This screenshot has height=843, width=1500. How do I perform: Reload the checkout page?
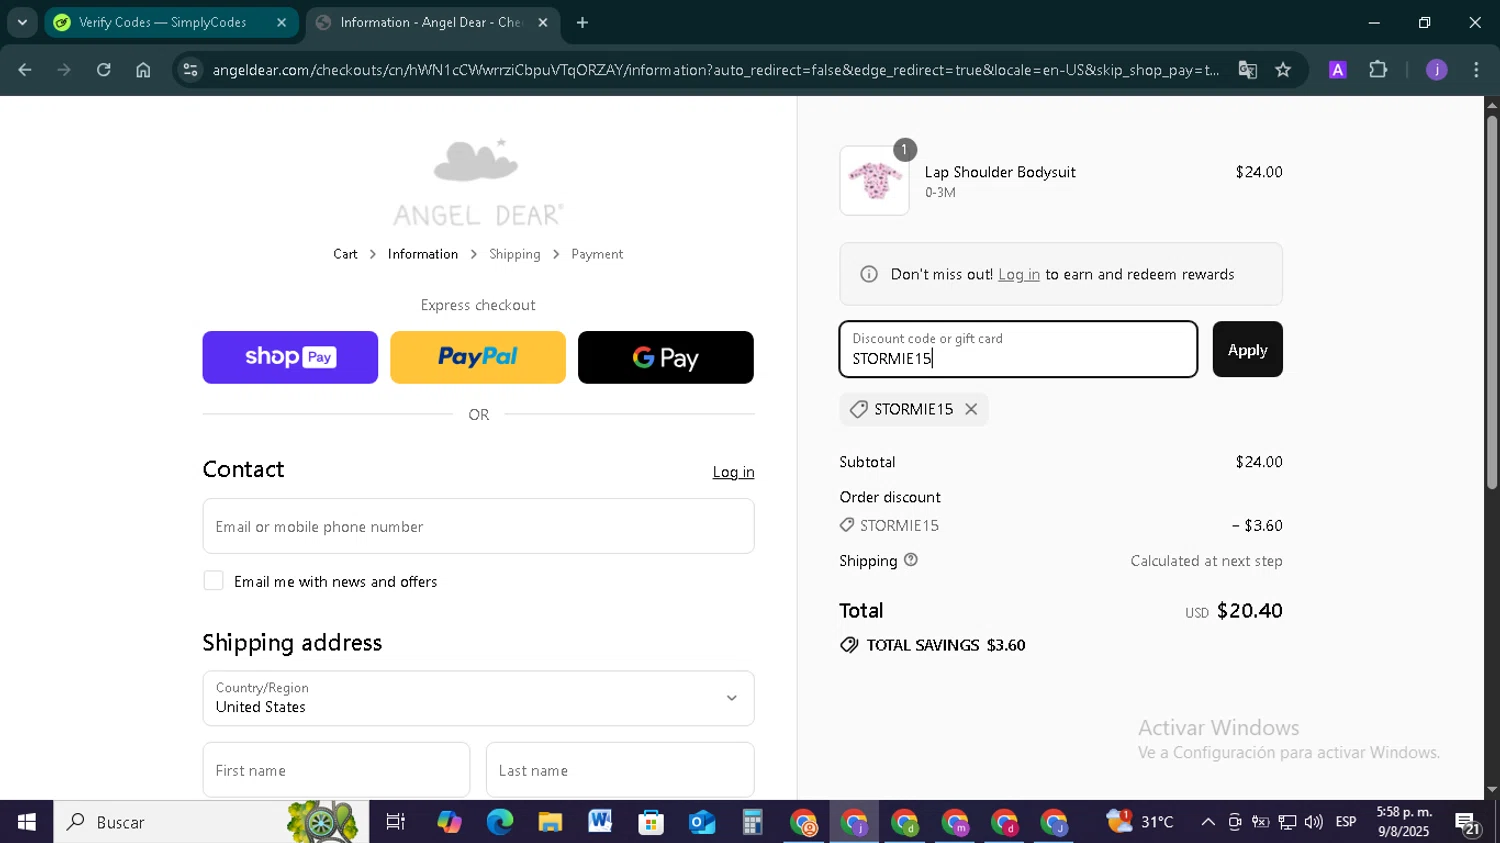(x=104, y=70)
